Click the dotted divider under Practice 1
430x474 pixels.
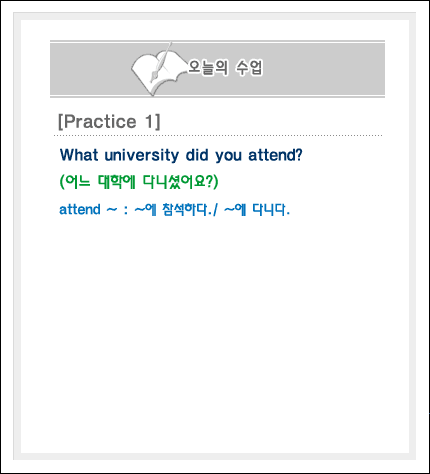point(218,136)
